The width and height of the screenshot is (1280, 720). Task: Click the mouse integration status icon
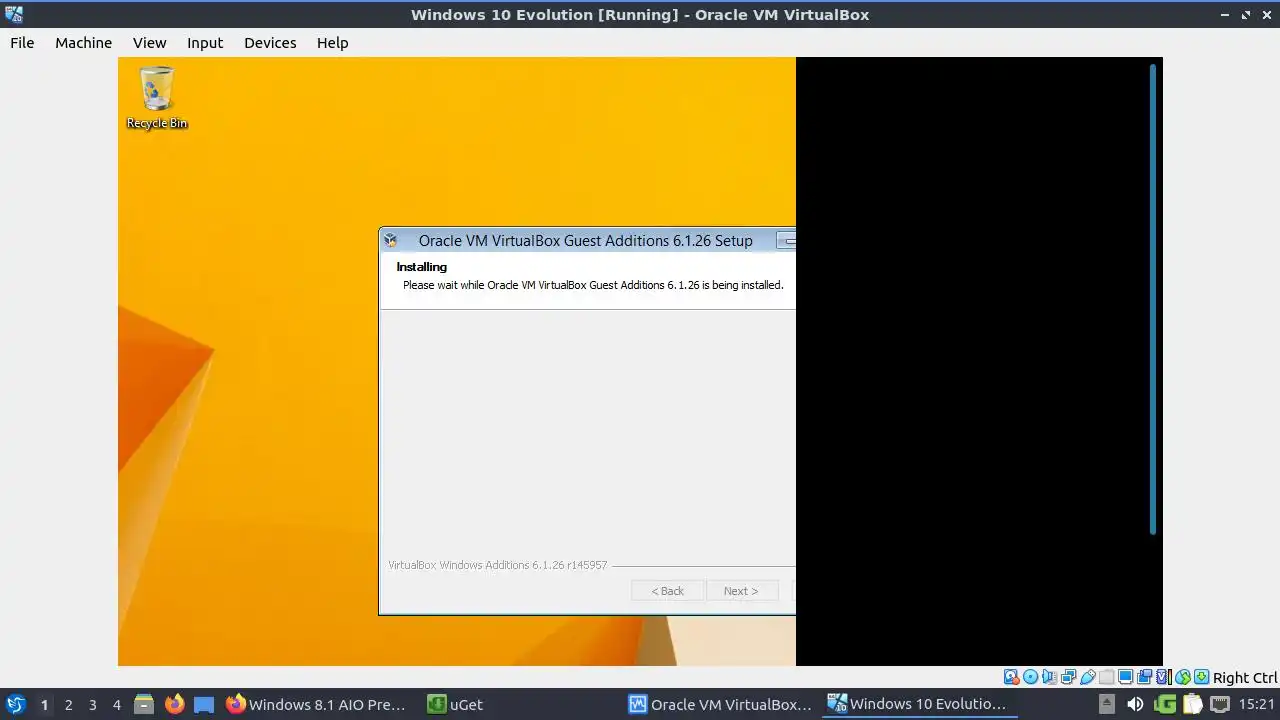click(1183, 677)
